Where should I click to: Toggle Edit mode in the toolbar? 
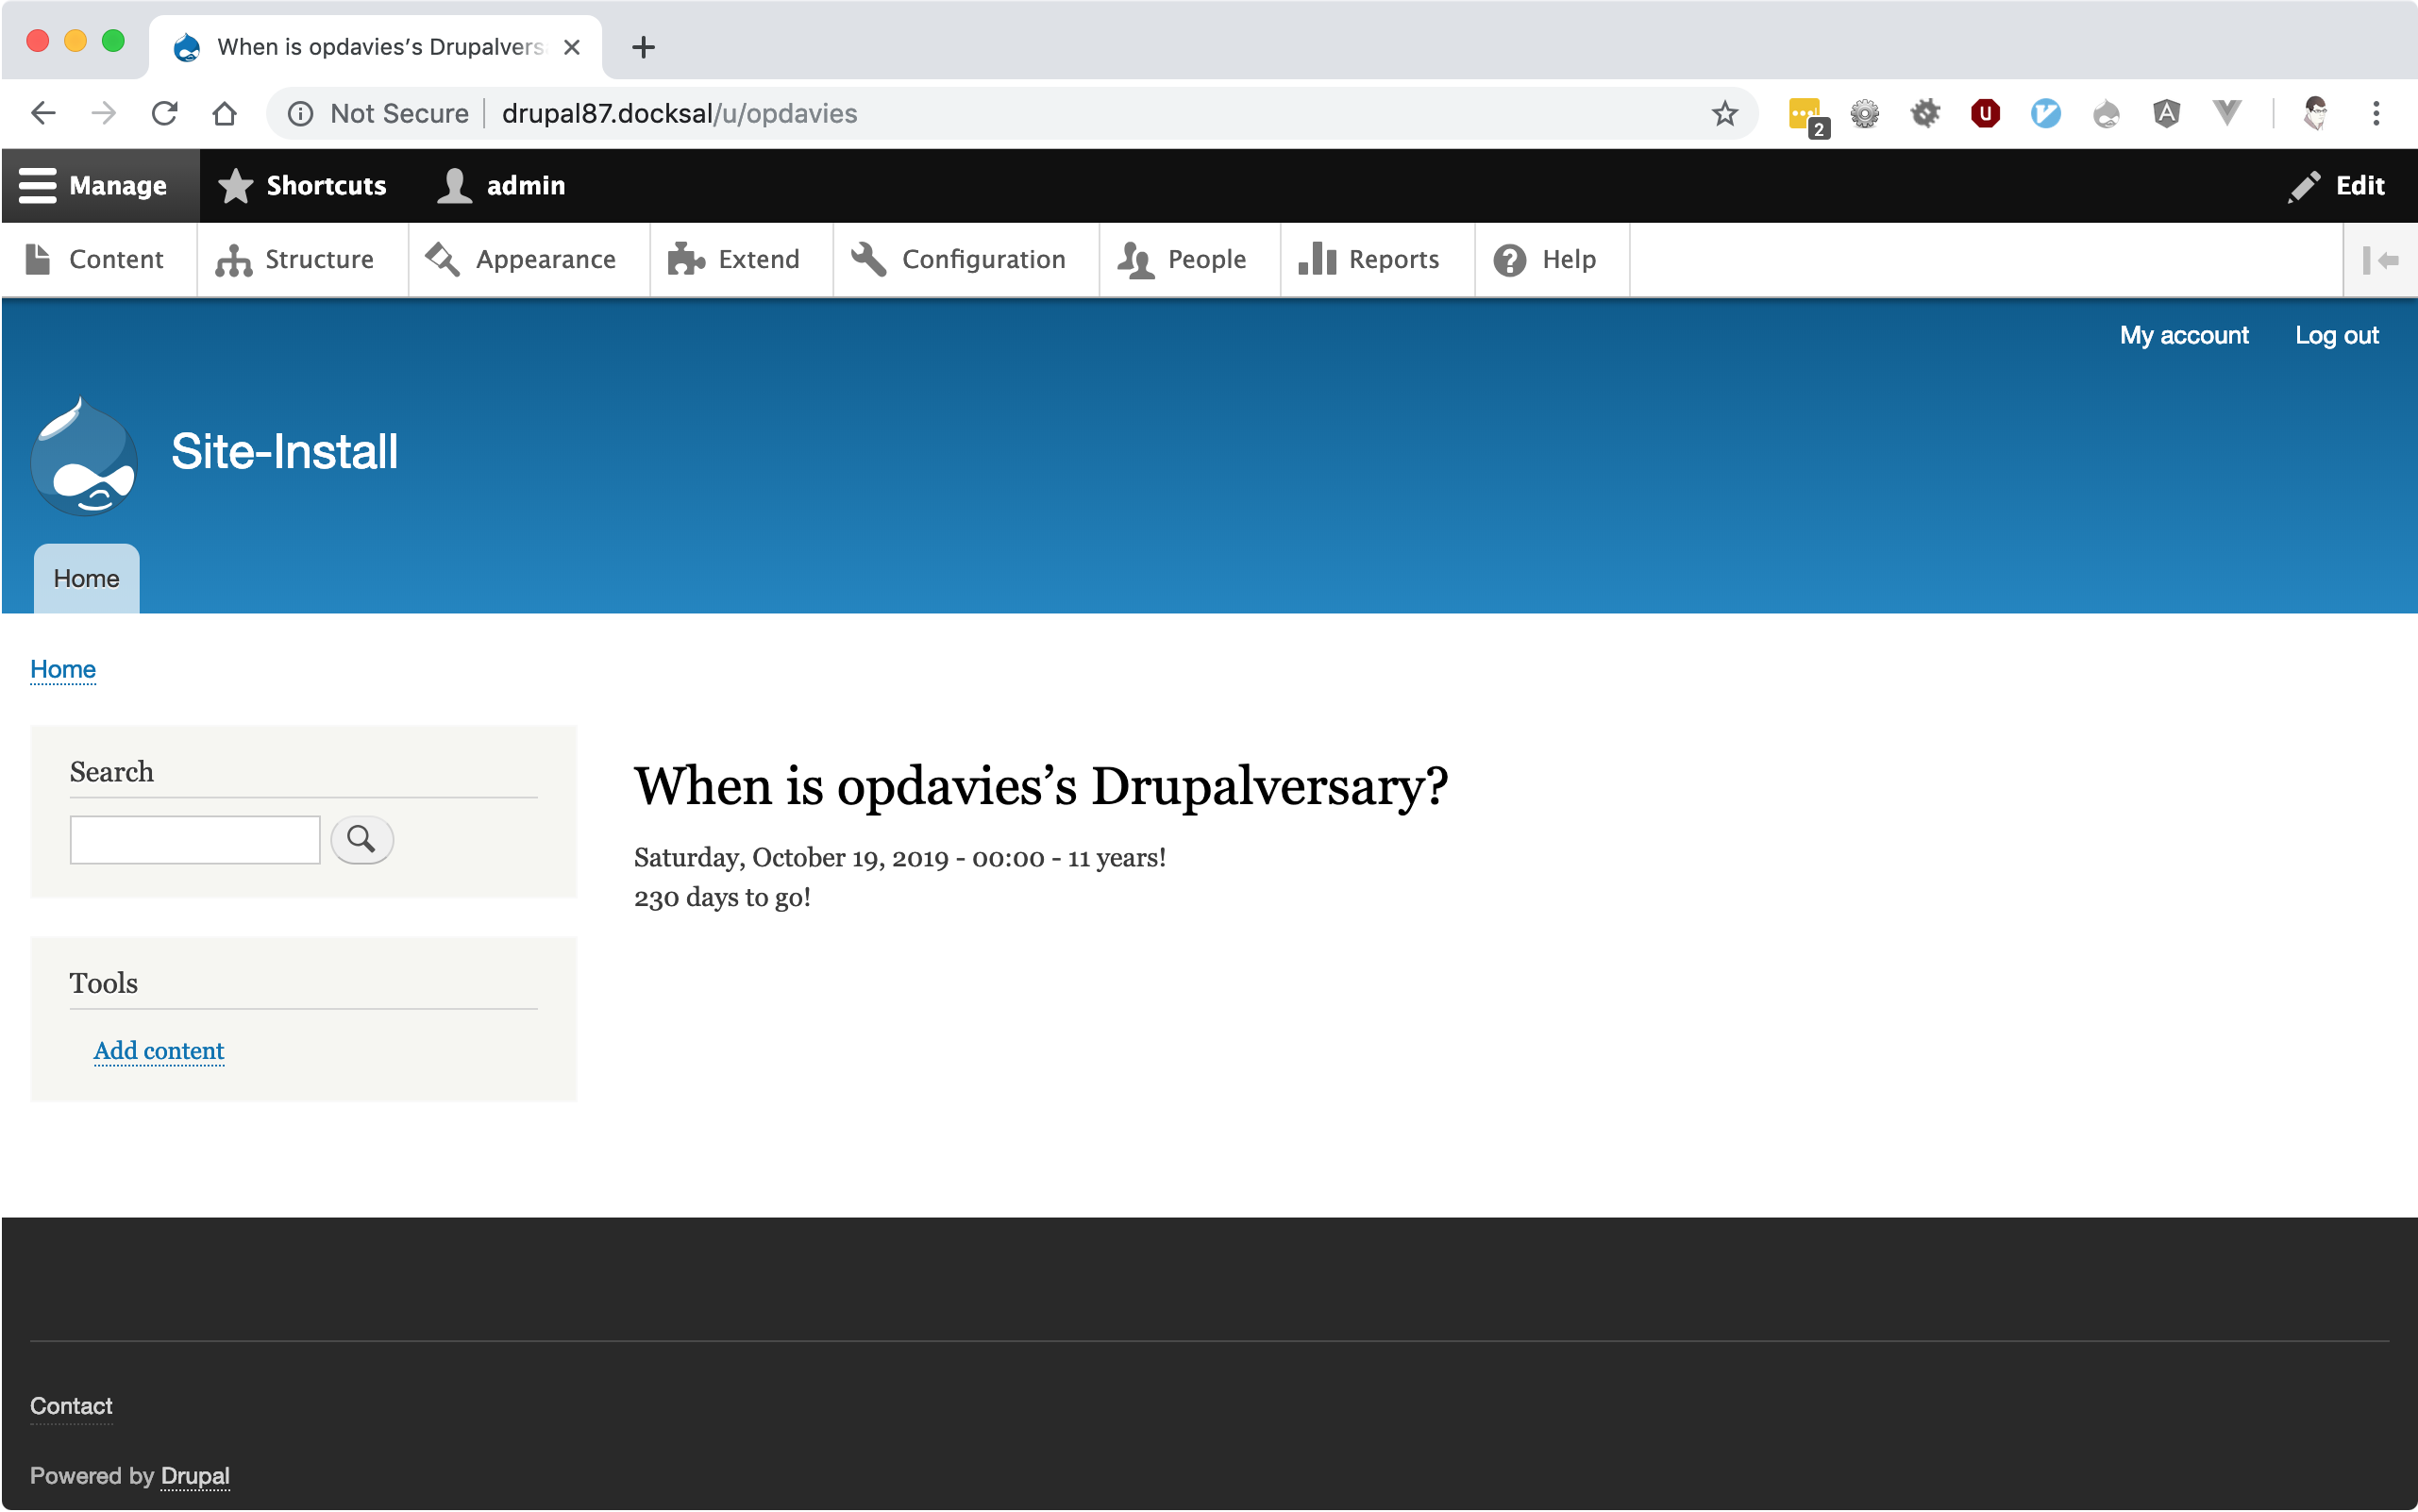point(2337,186)
